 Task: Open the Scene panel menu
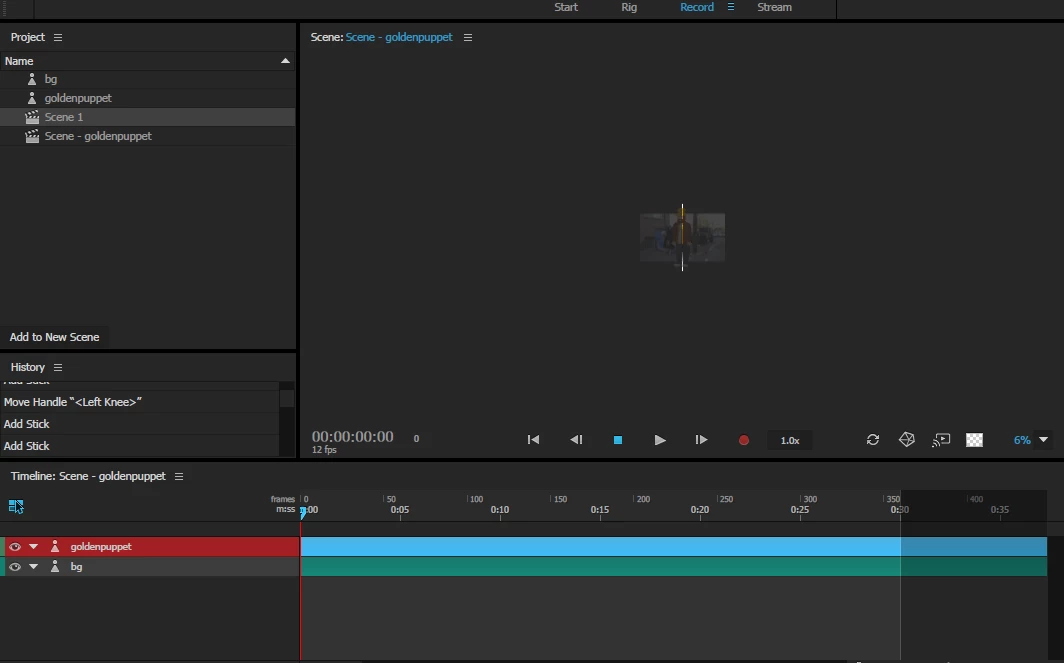tap(468, 37)
